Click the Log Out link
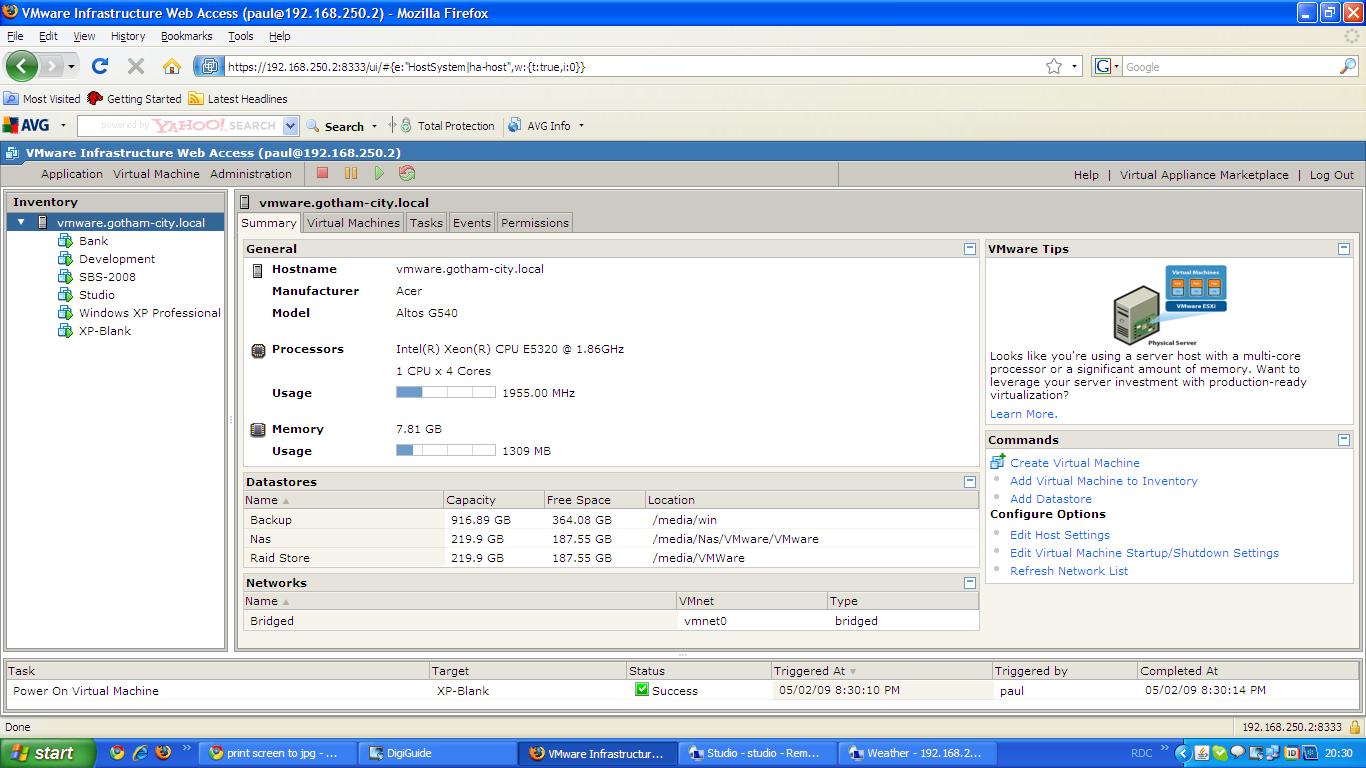The height and width of the screenshot is (768, 1366). (x=1331, y=175)
